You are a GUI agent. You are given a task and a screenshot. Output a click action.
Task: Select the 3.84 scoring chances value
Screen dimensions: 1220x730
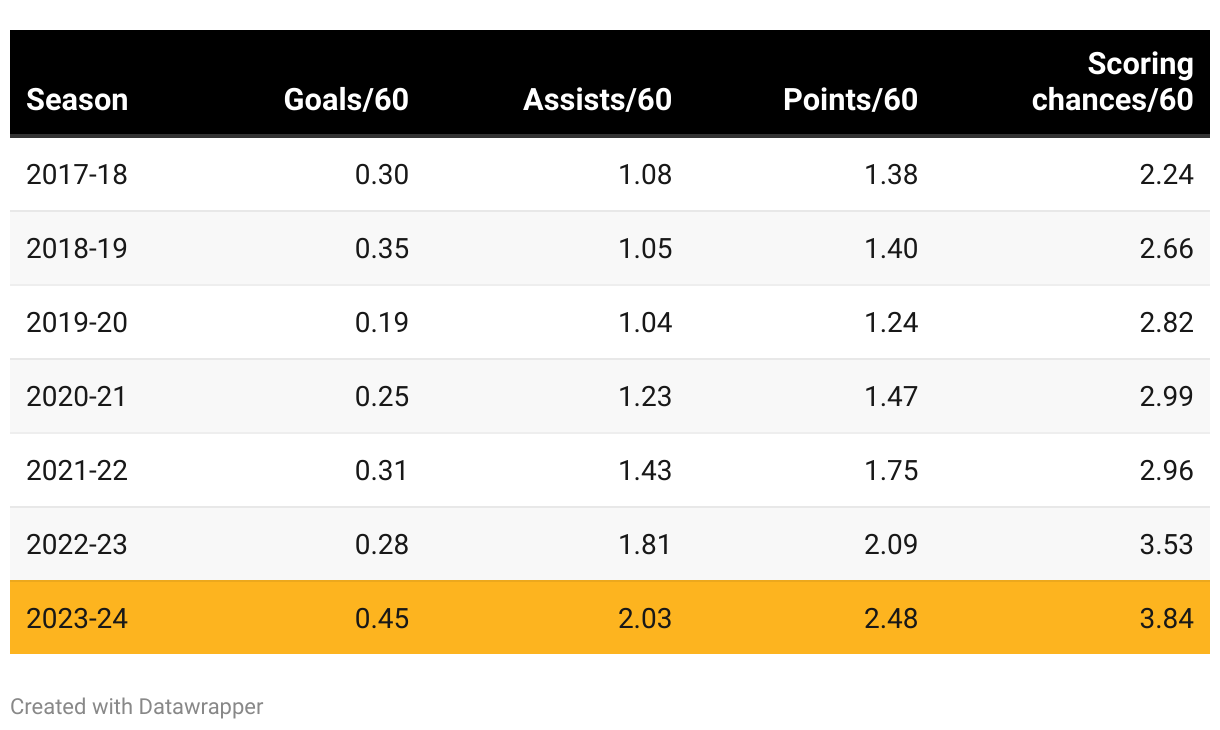pos(1166,619)
